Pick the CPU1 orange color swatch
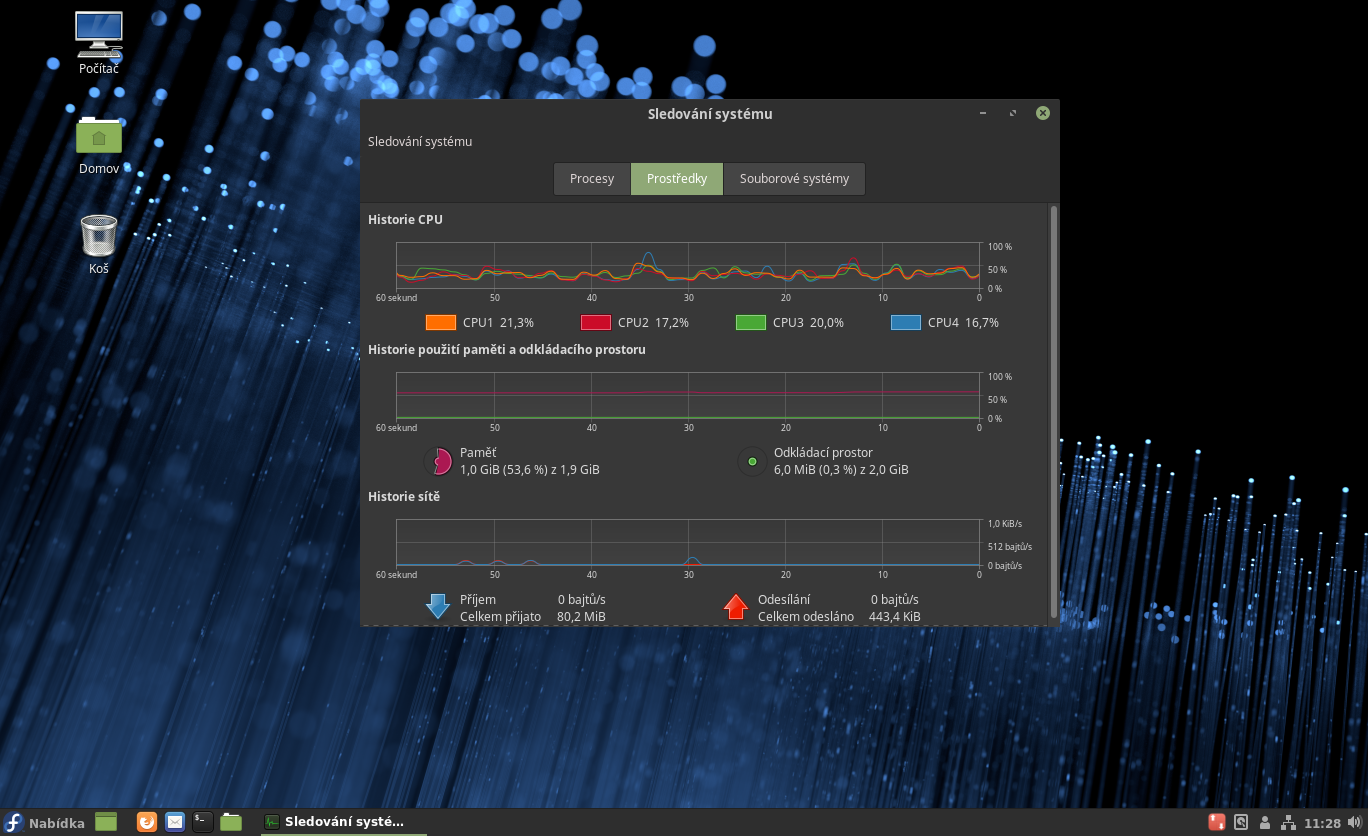The width and height of the screenshot is (1368, 836). point(441,323)
